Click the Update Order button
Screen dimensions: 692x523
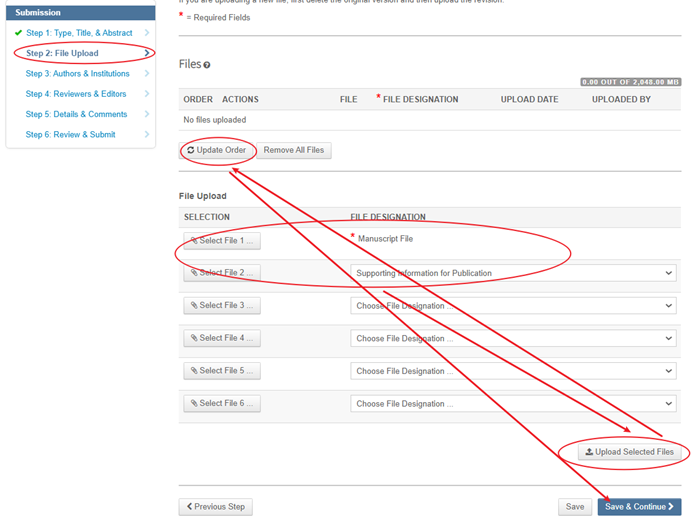coord(217,150)
